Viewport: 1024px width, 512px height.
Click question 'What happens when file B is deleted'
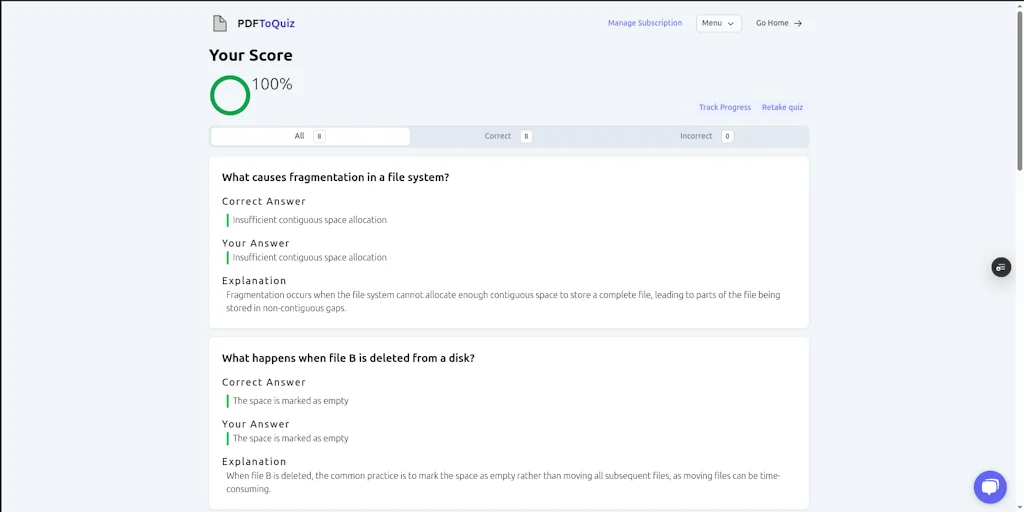point(348,358)
